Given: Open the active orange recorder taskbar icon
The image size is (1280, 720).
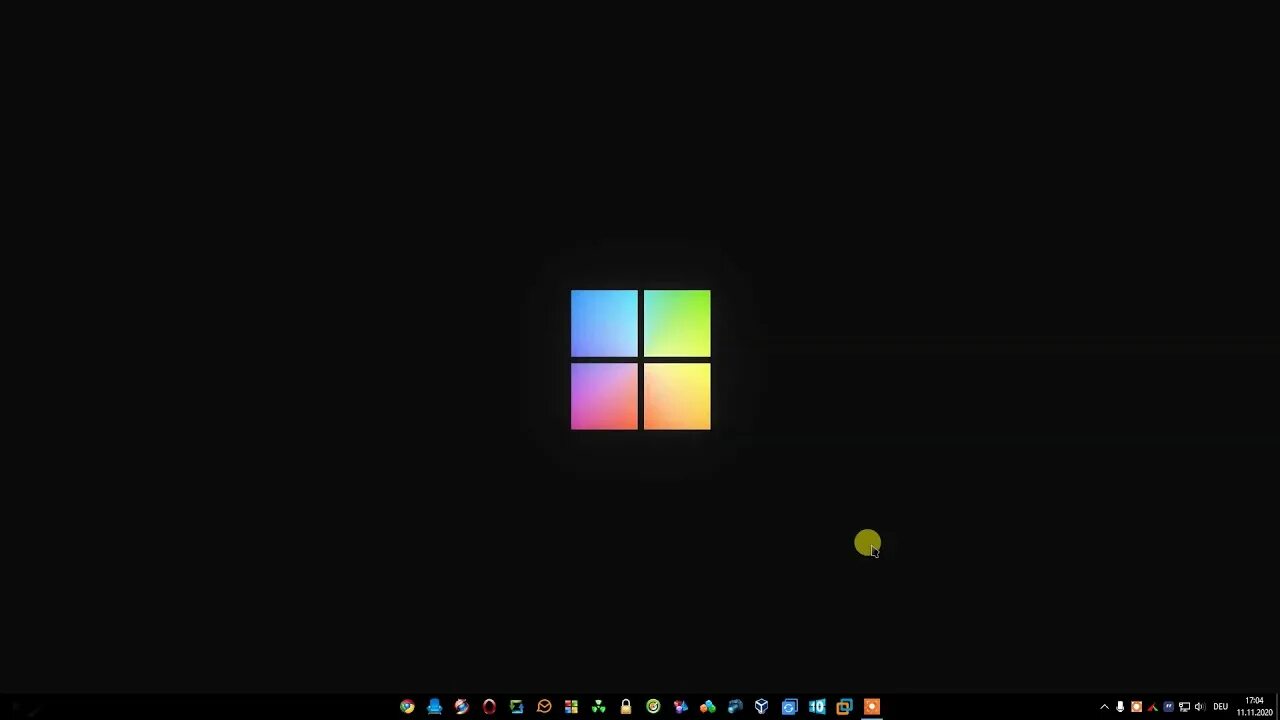Looking at the screenshot, I should tap(872, 706).
